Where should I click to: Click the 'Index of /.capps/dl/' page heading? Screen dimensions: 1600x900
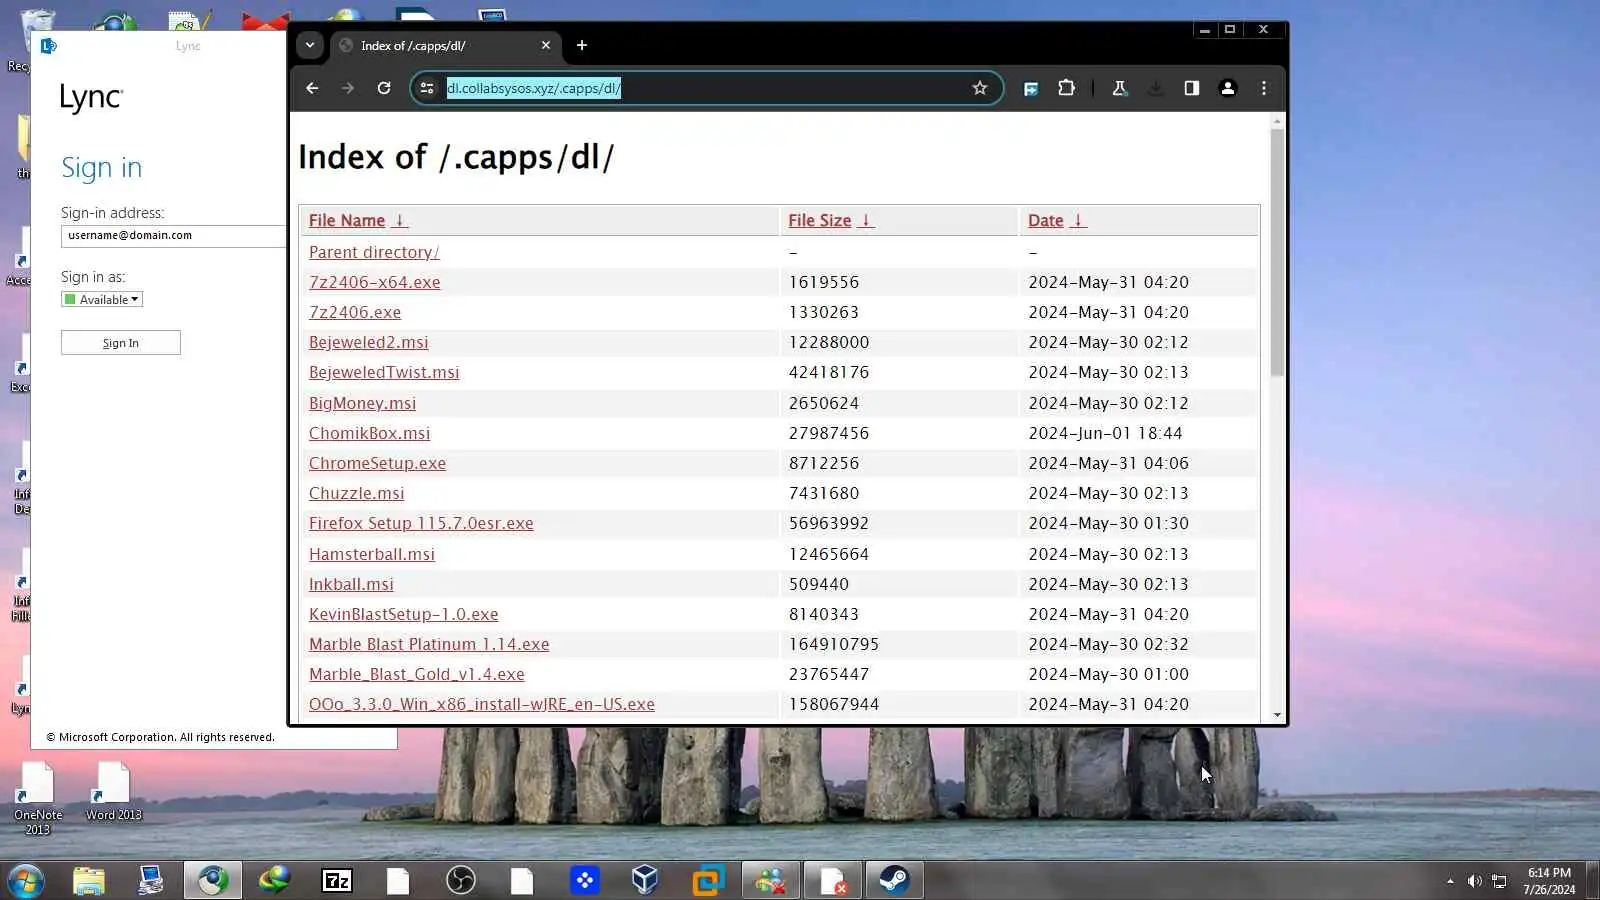coord(456,157)
